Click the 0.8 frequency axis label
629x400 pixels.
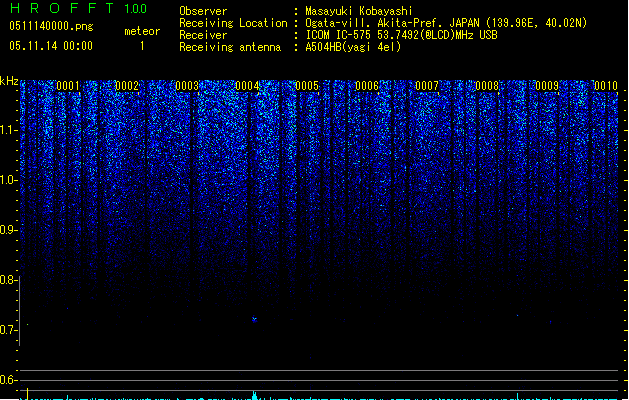8,280
